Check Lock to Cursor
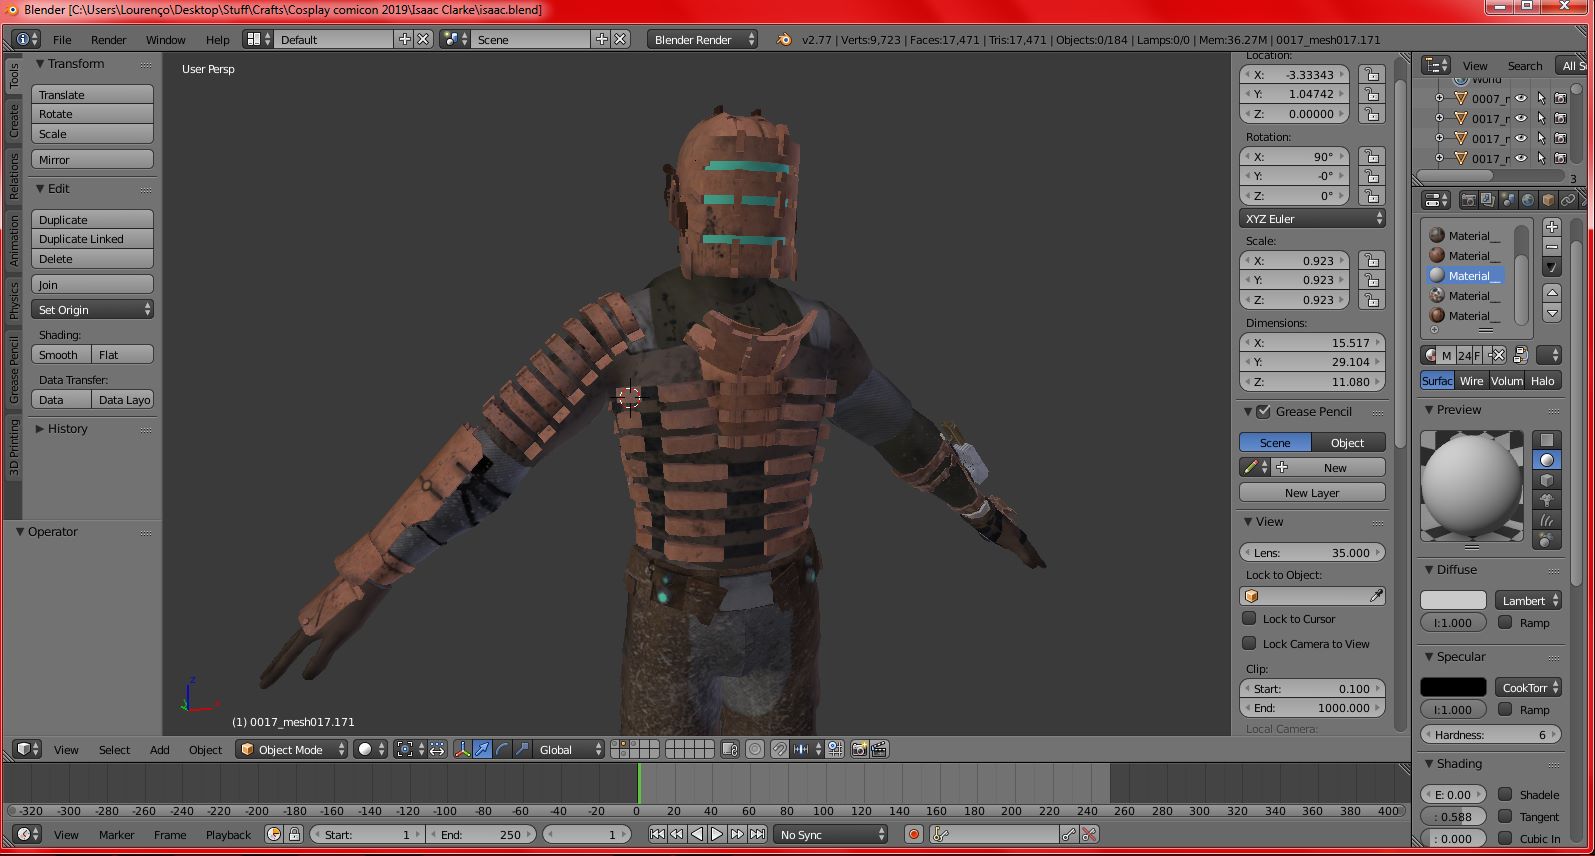Viewport: 1595px width, 856px height. coord(1249,618)
